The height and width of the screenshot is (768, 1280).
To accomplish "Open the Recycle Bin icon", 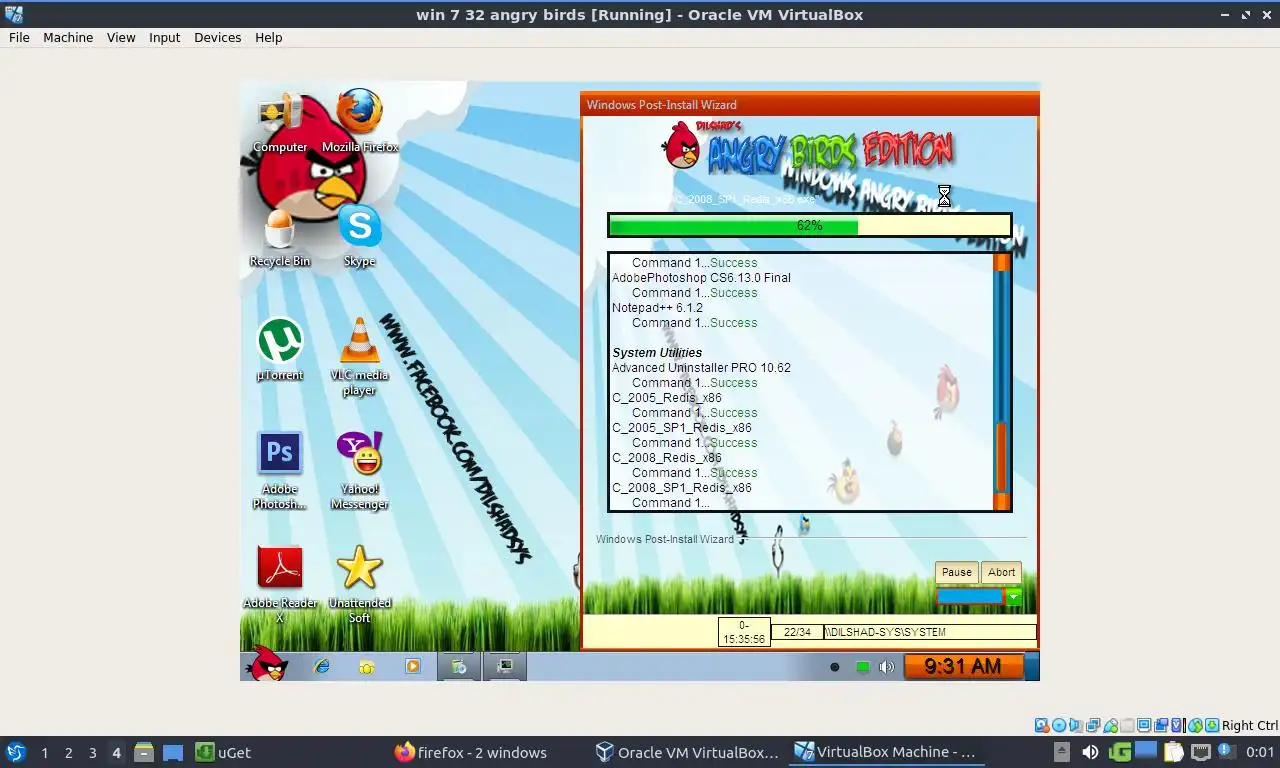I will (280, 238).
